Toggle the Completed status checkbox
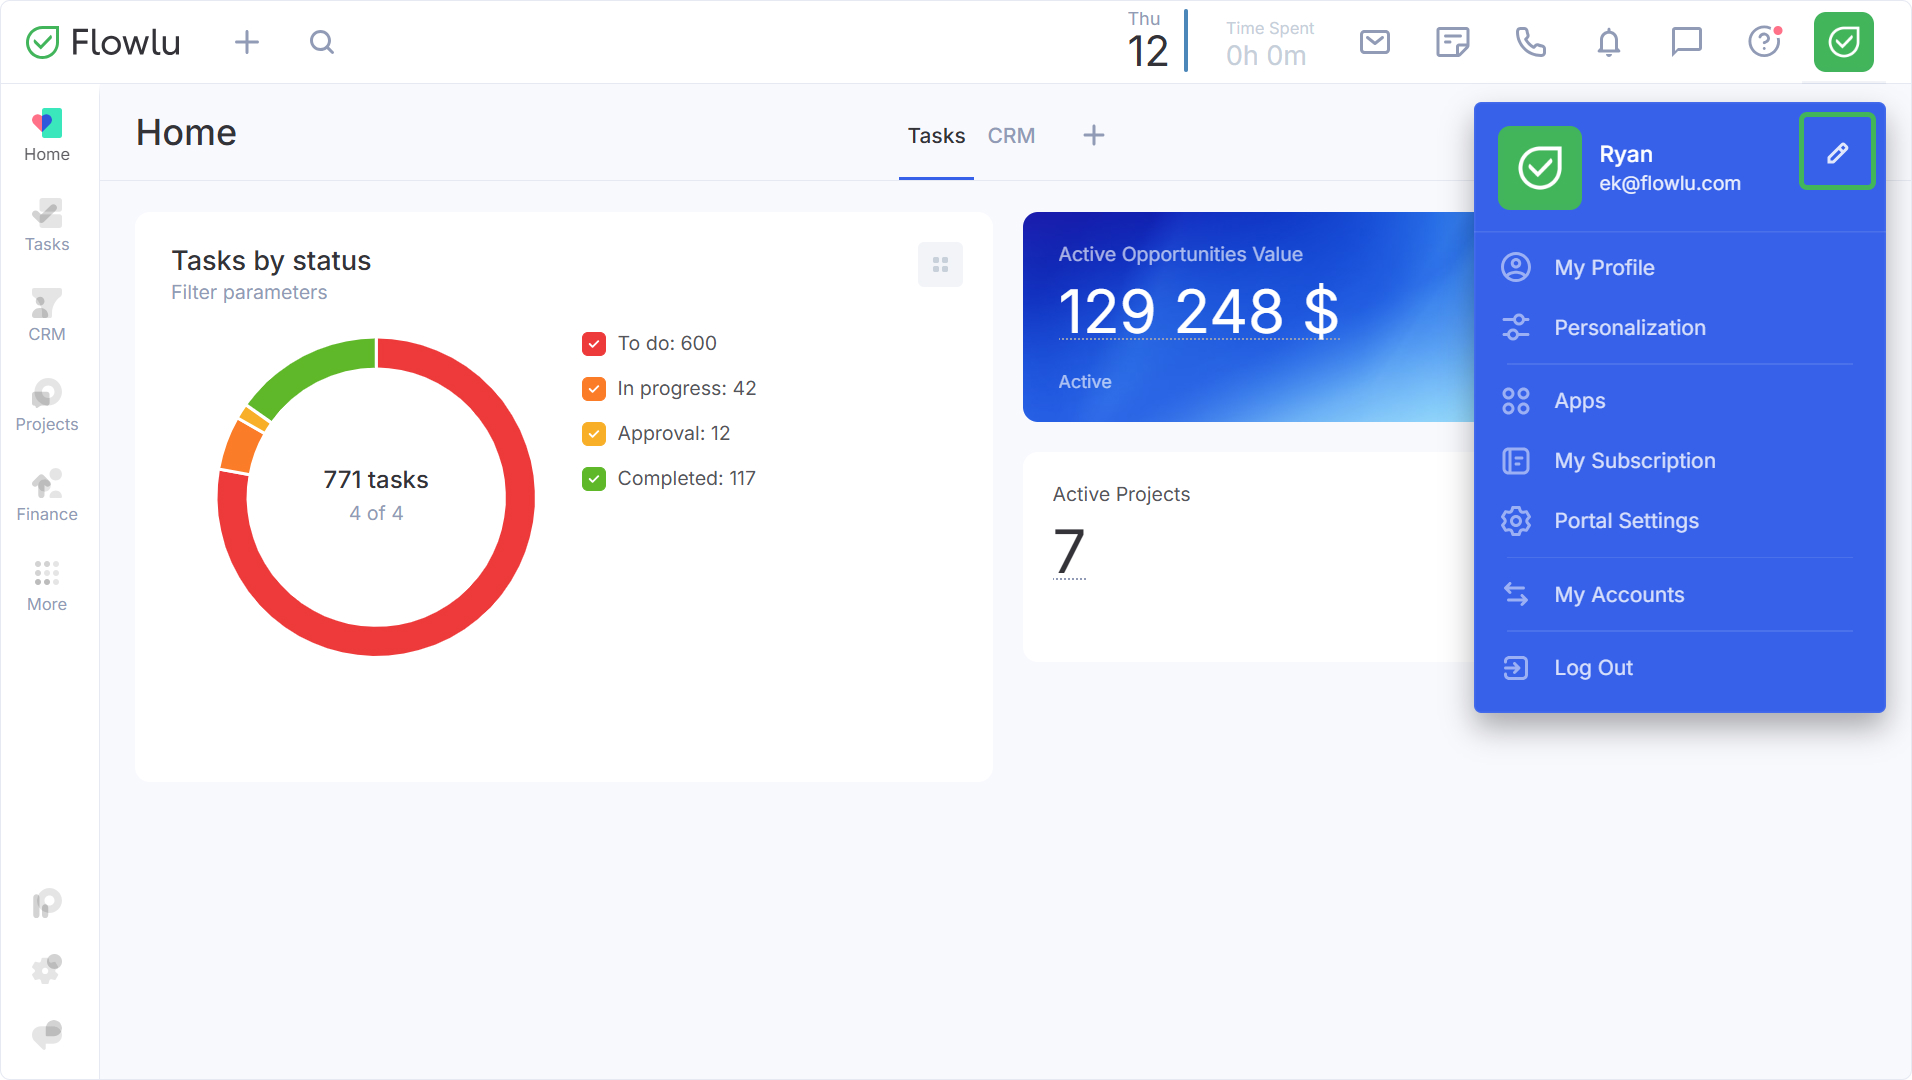This screenshot has height=1080, width=1912. (594, 479)
